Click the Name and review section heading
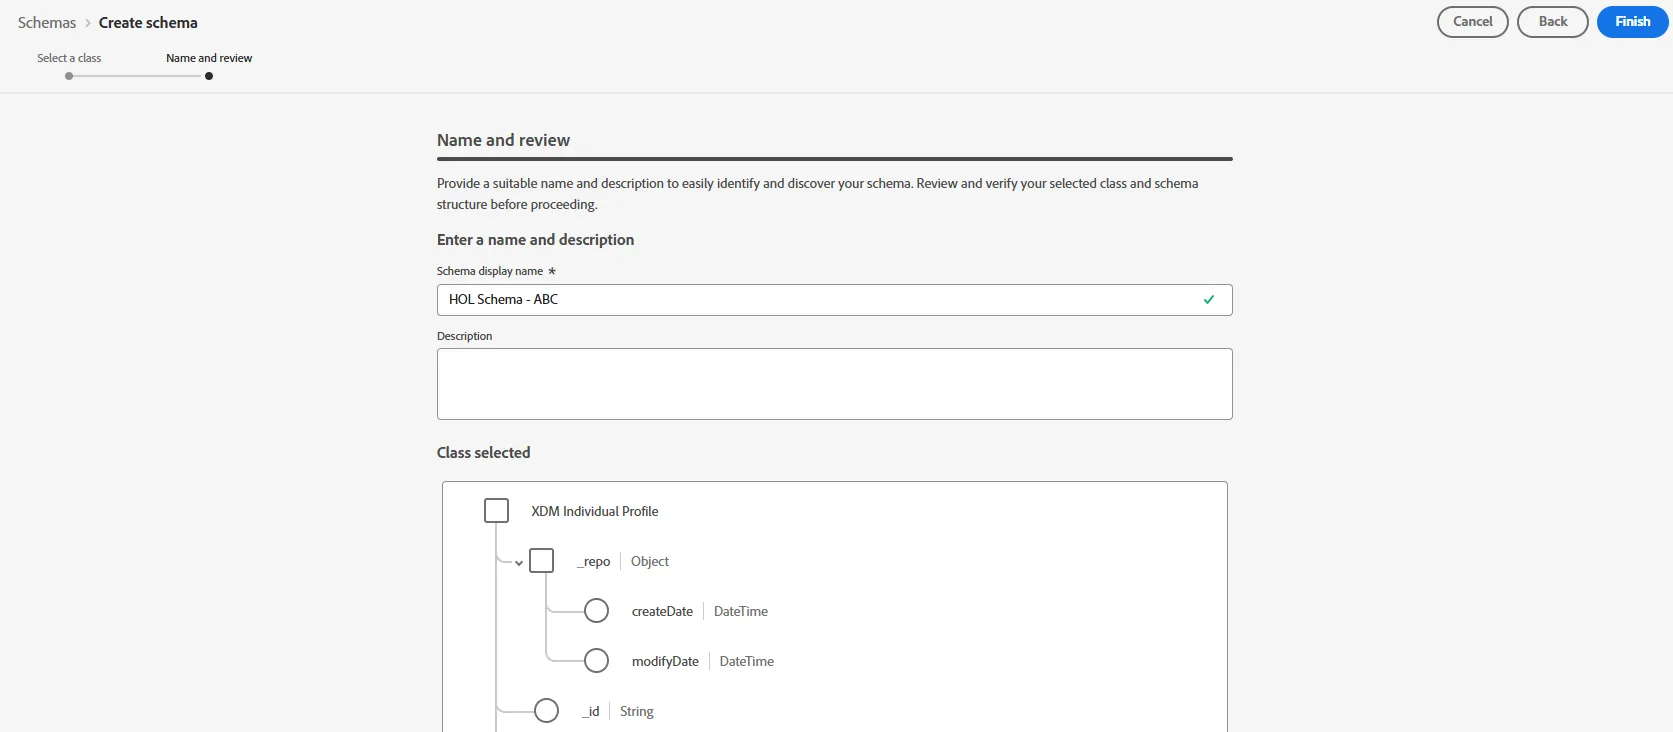 503,140
